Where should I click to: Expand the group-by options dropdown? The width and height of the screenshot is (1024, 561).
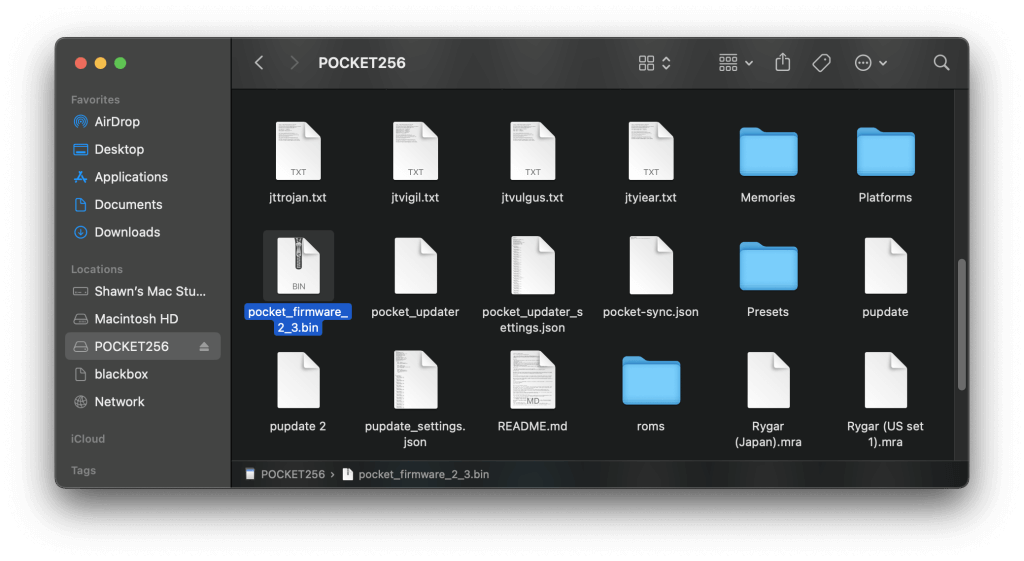coord(736,63)
